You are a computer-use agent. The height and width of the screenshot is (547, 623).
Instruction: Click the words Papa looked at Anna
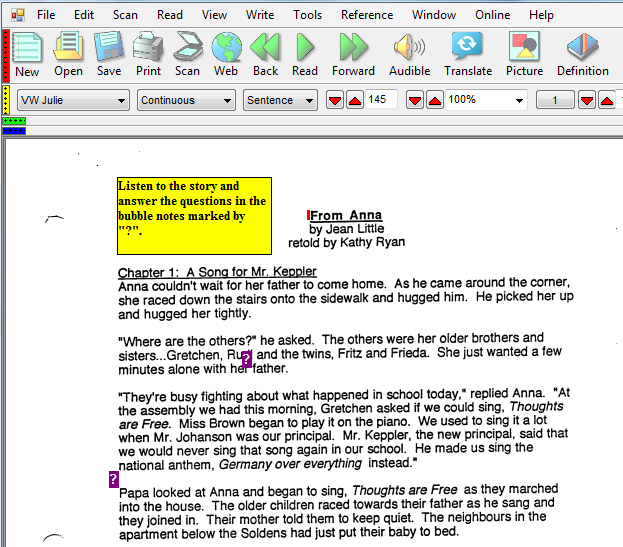[179, 493]
